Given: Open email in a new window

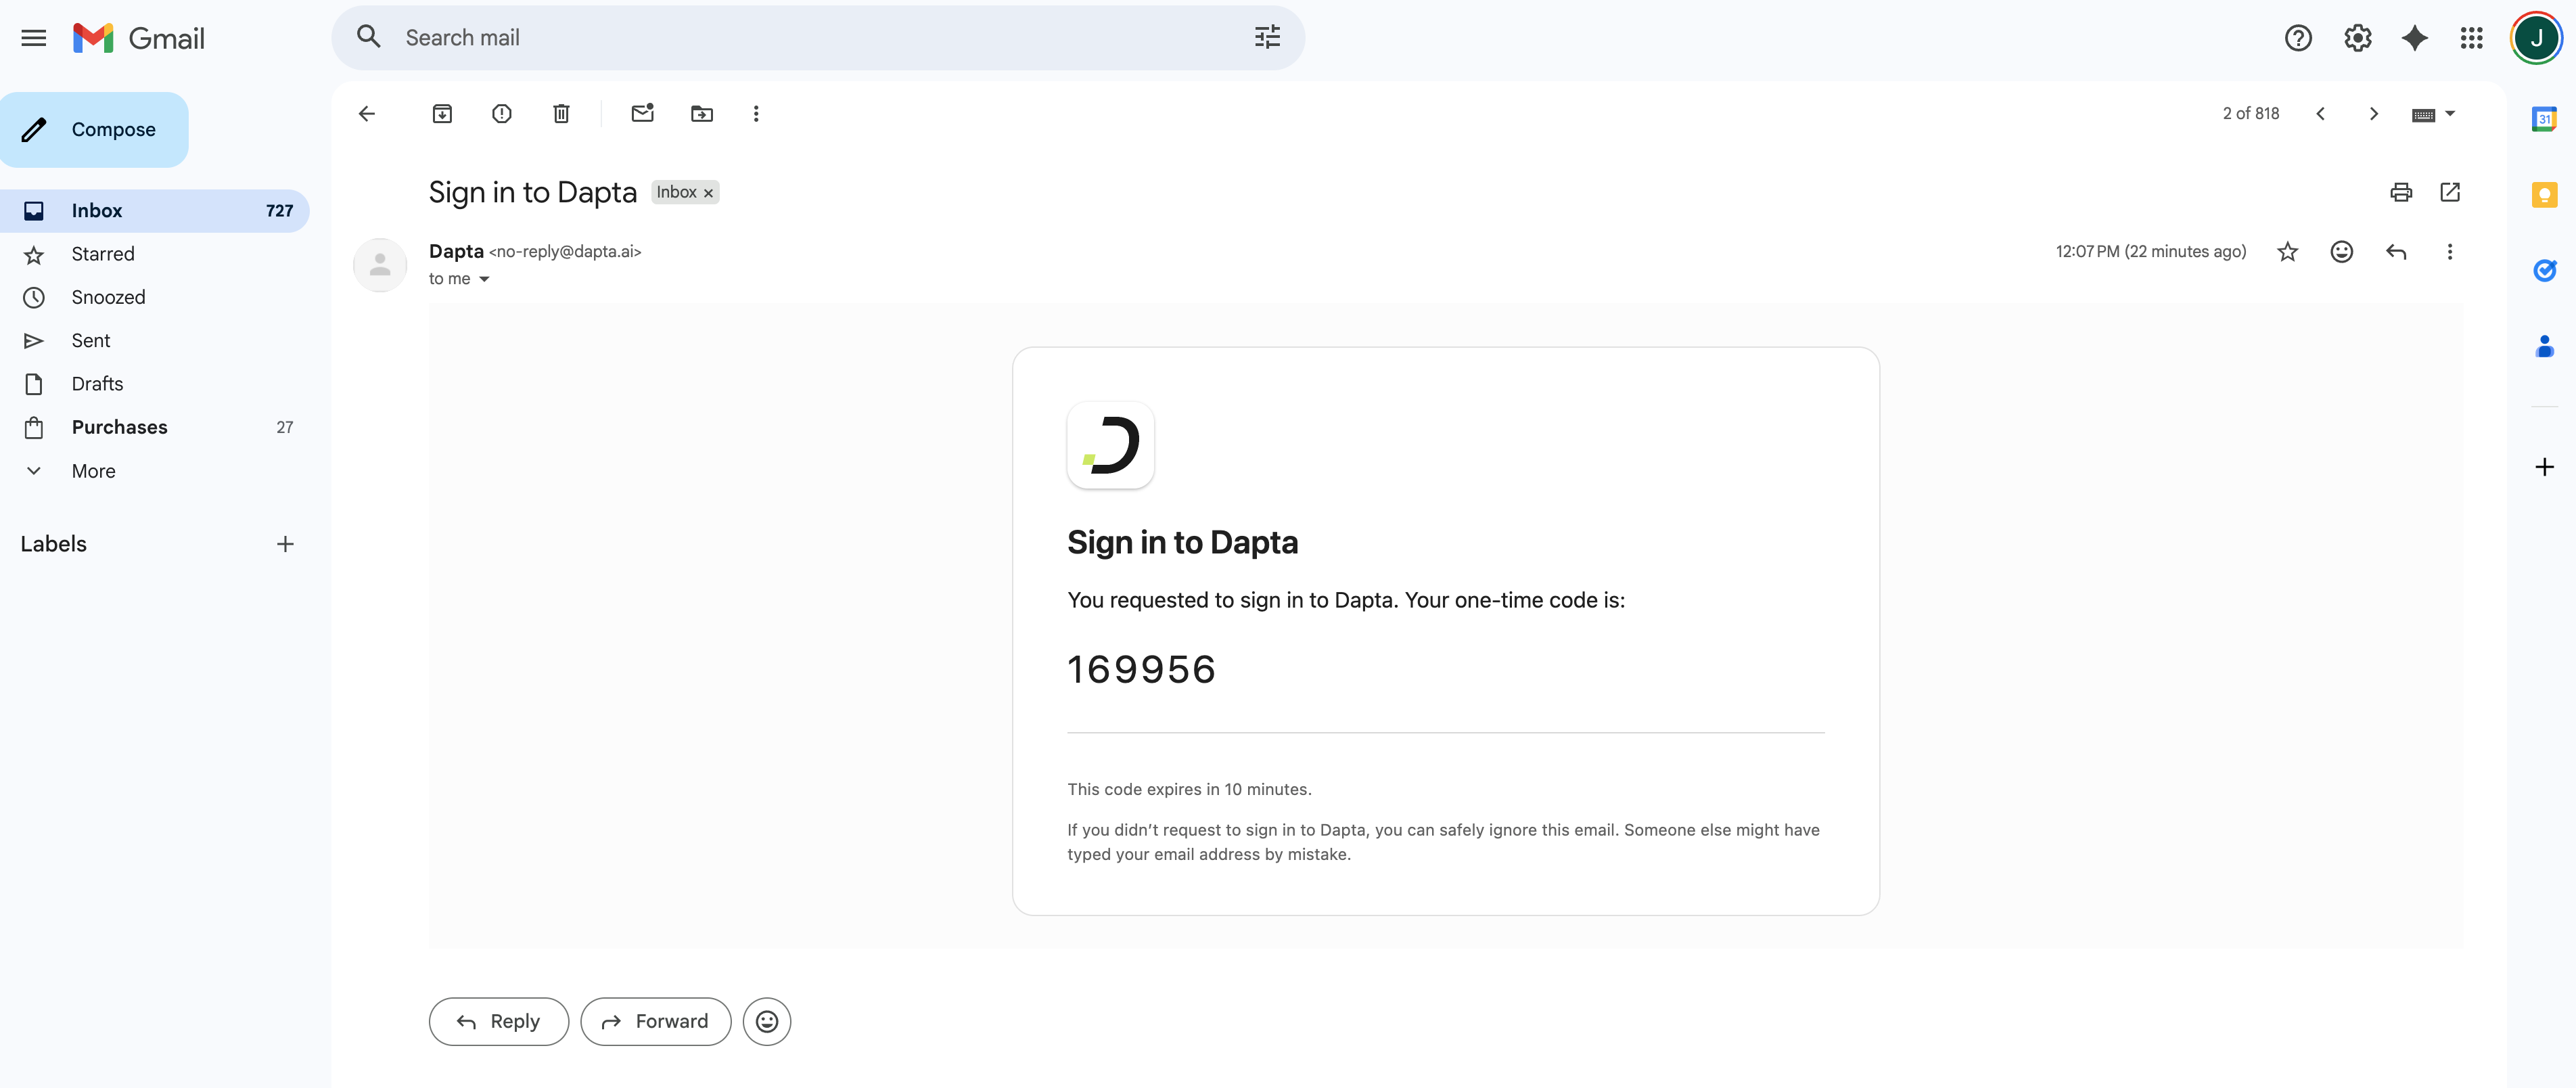Looking at the screenshot, I should point(2450,192).
